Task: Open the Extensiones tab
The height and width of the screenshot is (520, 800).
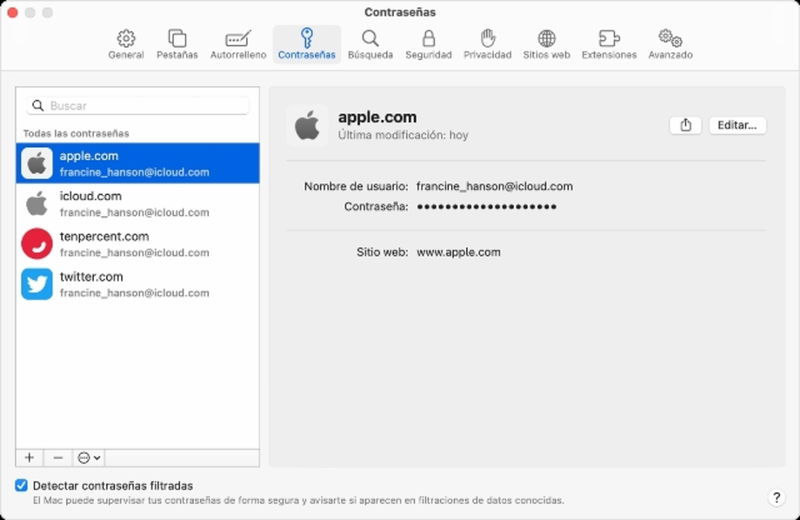Action: click(x=609, y=44)
